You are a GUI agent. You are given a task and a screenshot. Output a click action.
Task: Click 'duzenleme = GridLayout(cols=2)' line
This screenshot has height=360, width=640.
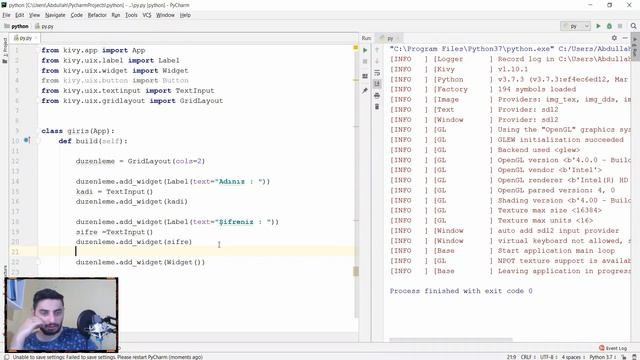coord(140,161)
